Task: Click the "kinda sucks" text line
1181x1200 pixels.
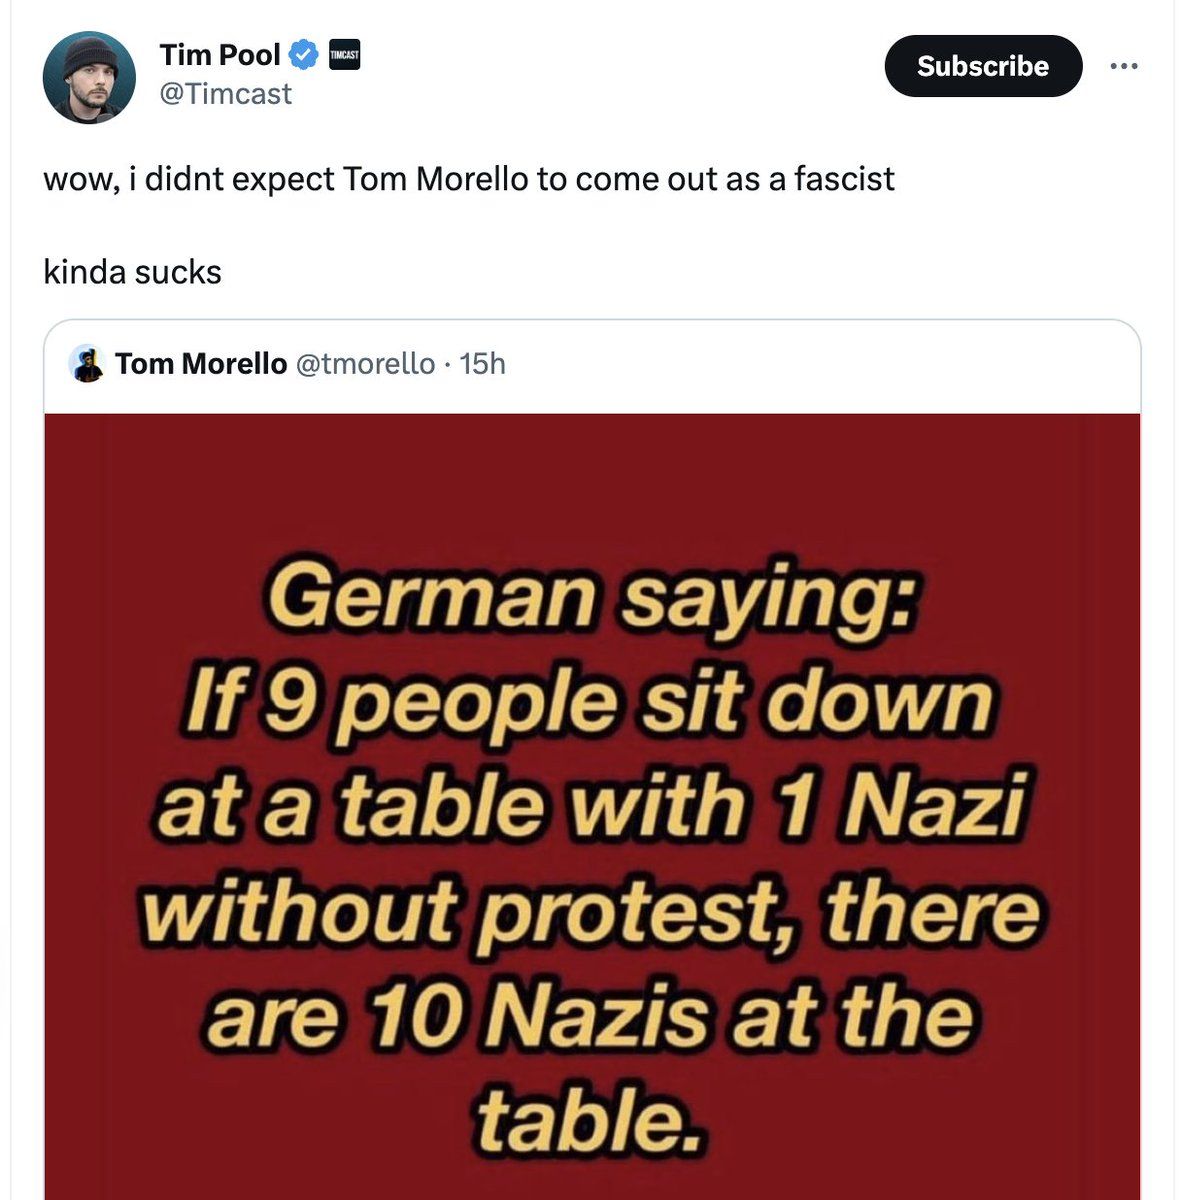Action: pyautogui.click(x=132, y=272)
